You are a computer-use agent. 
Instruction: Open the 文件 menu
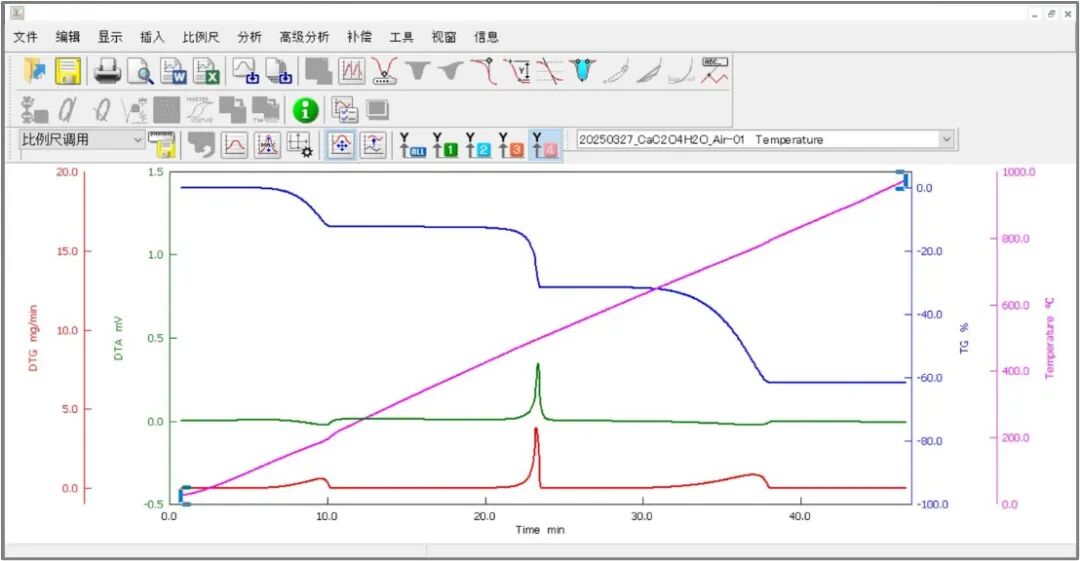pos(25,37)
